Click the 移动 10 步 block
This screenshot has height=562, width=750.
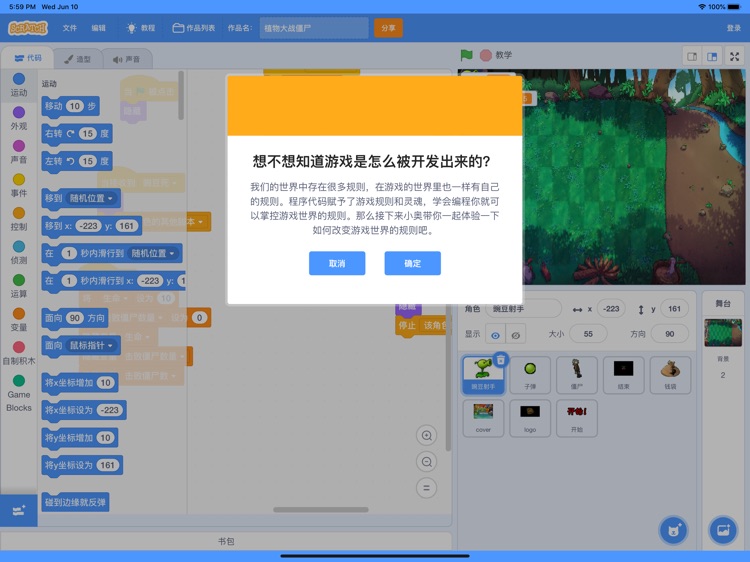[x=71, y=106]
